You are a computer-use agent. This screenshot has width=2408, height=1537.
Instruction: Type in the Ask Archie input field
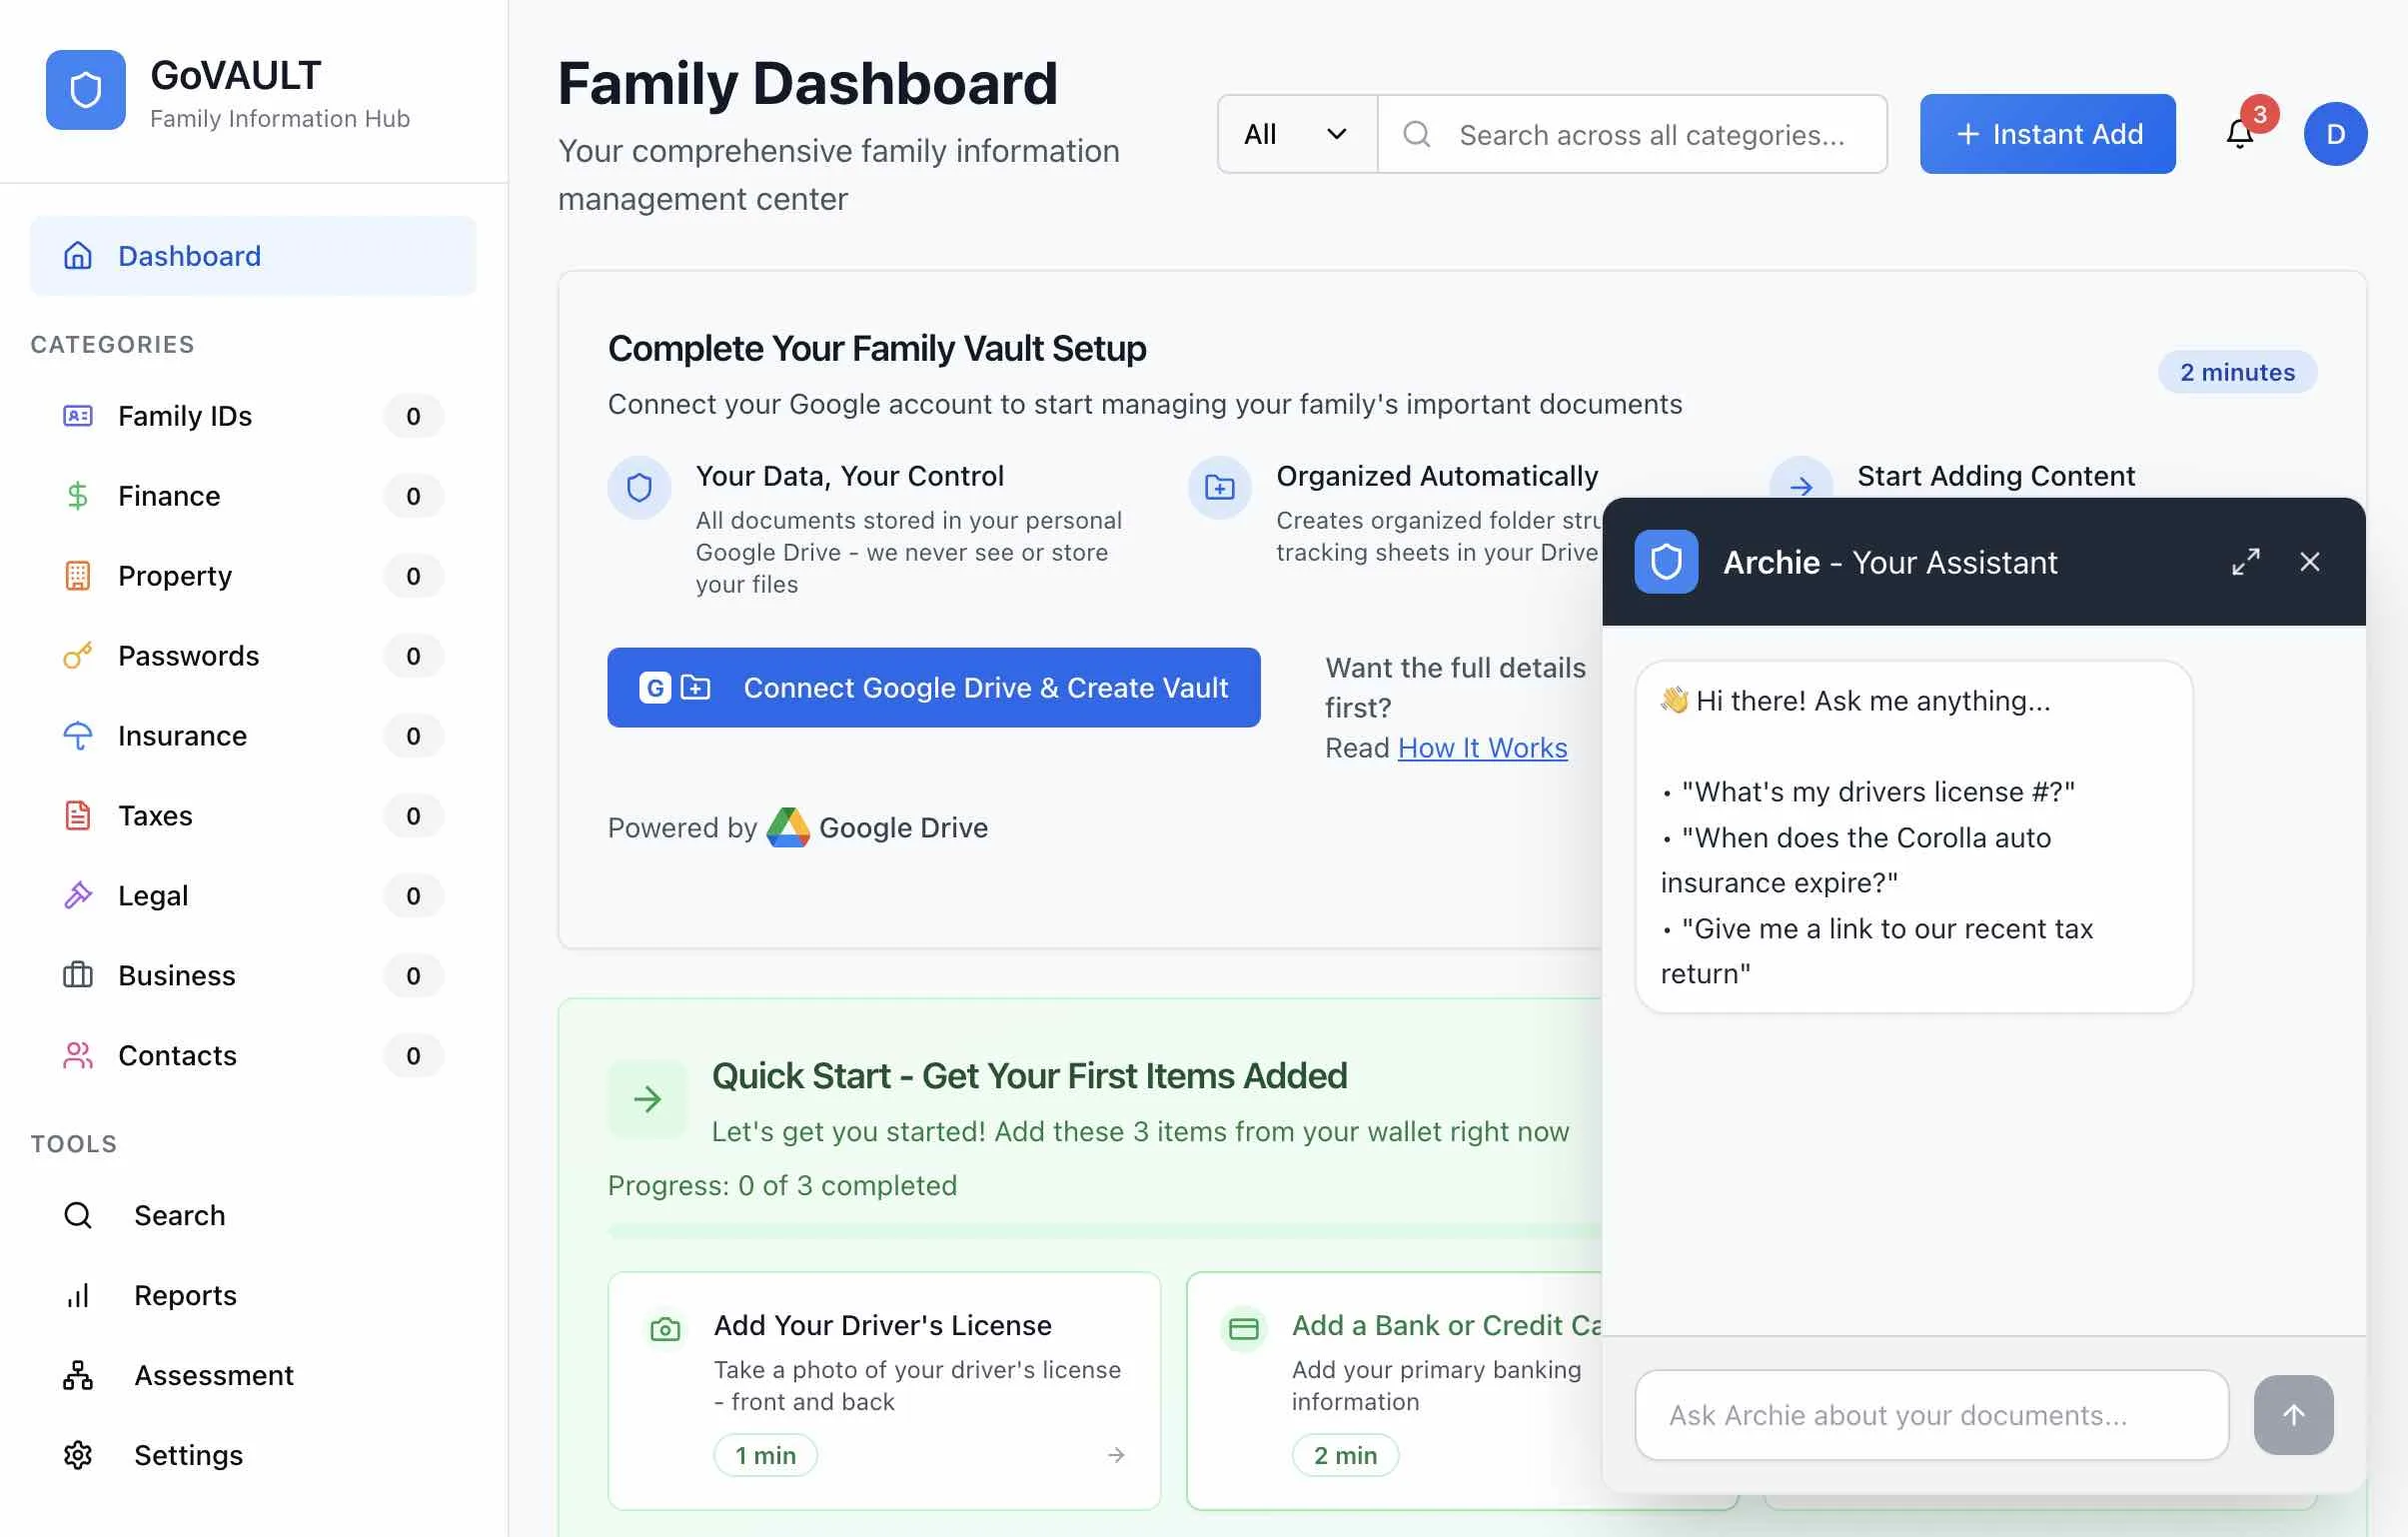tap(1930, 1414)
